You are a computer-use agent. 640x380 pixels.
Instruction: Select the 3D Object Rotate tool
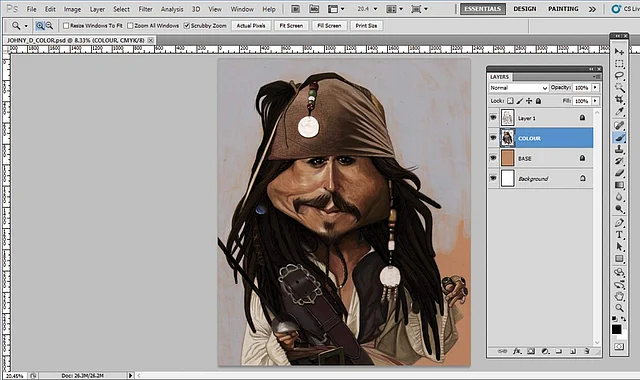(619, 272)
